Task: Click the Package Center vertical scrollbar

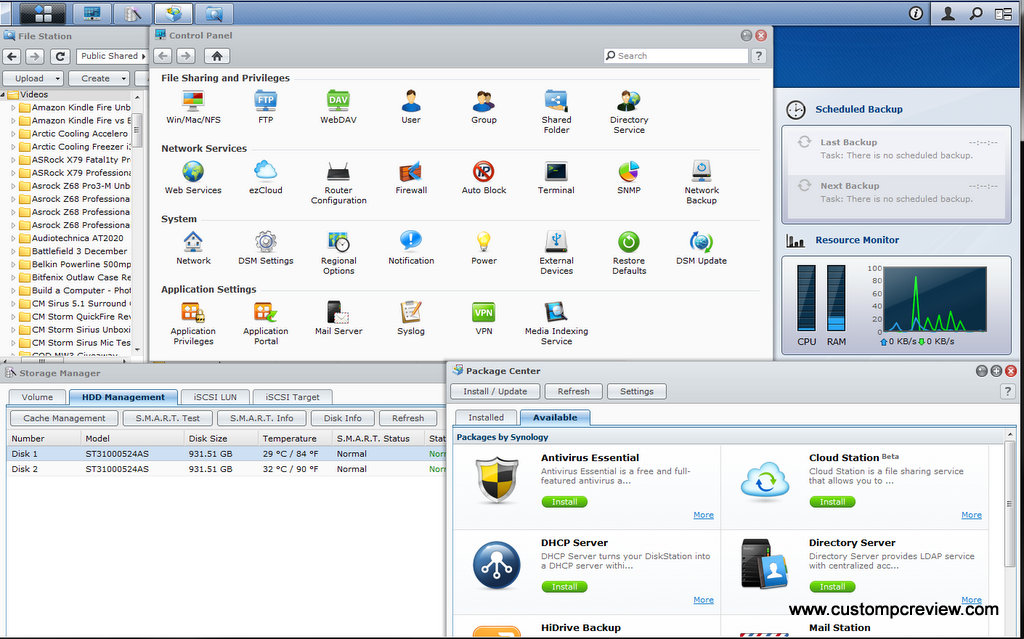Action: tap(1010, 503)
